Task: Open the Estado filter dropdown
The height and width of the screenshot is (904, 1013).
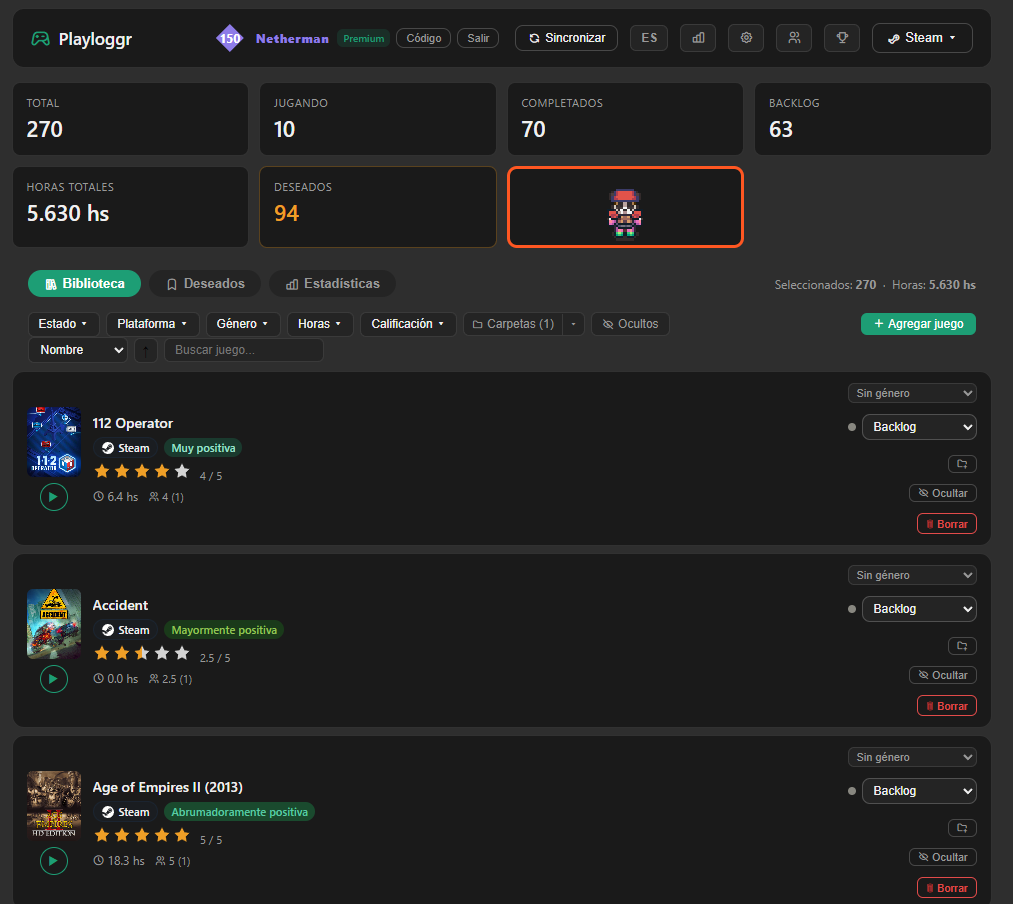Action: (x=63, y=324)
